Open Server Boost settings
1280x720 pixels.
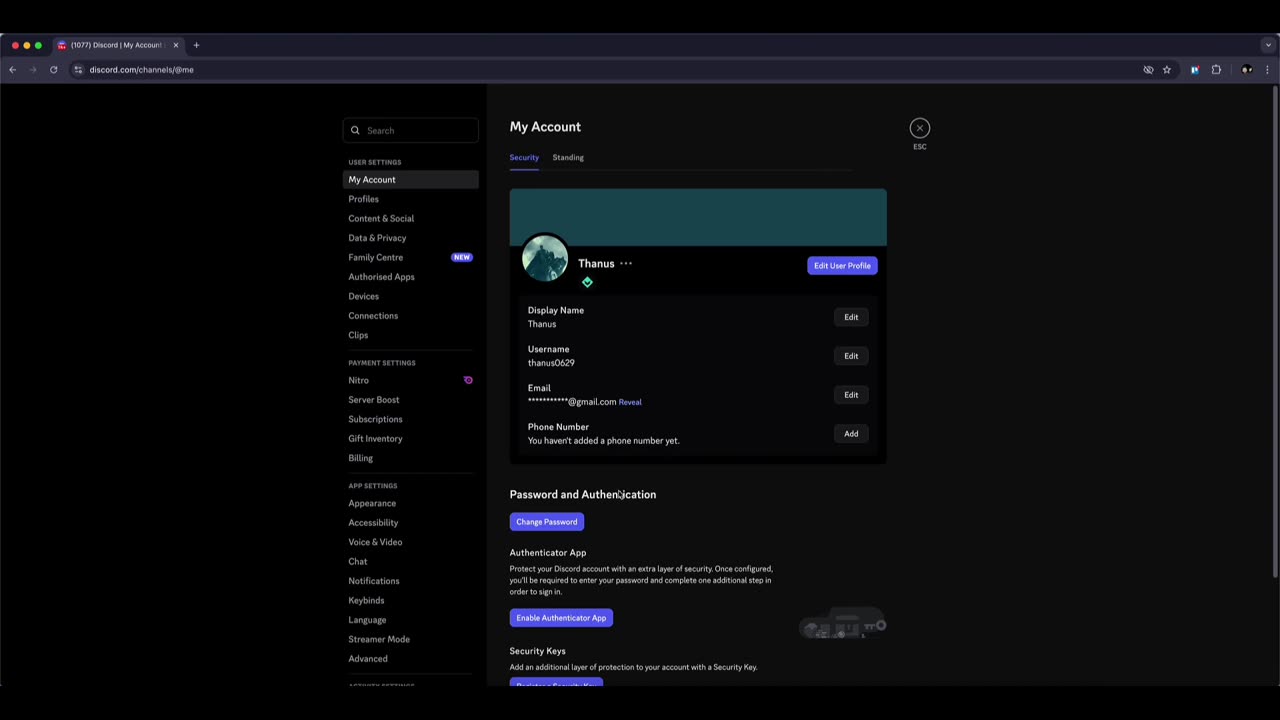point(411,400)
